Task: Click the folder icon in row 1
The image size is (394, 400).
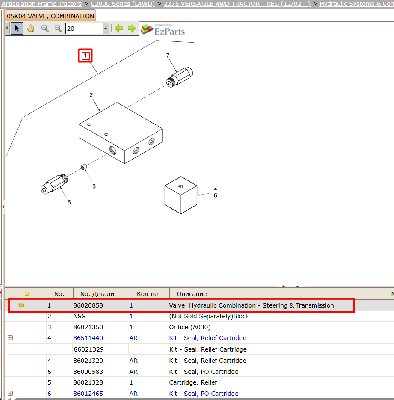Action: (x=22, y=305)
